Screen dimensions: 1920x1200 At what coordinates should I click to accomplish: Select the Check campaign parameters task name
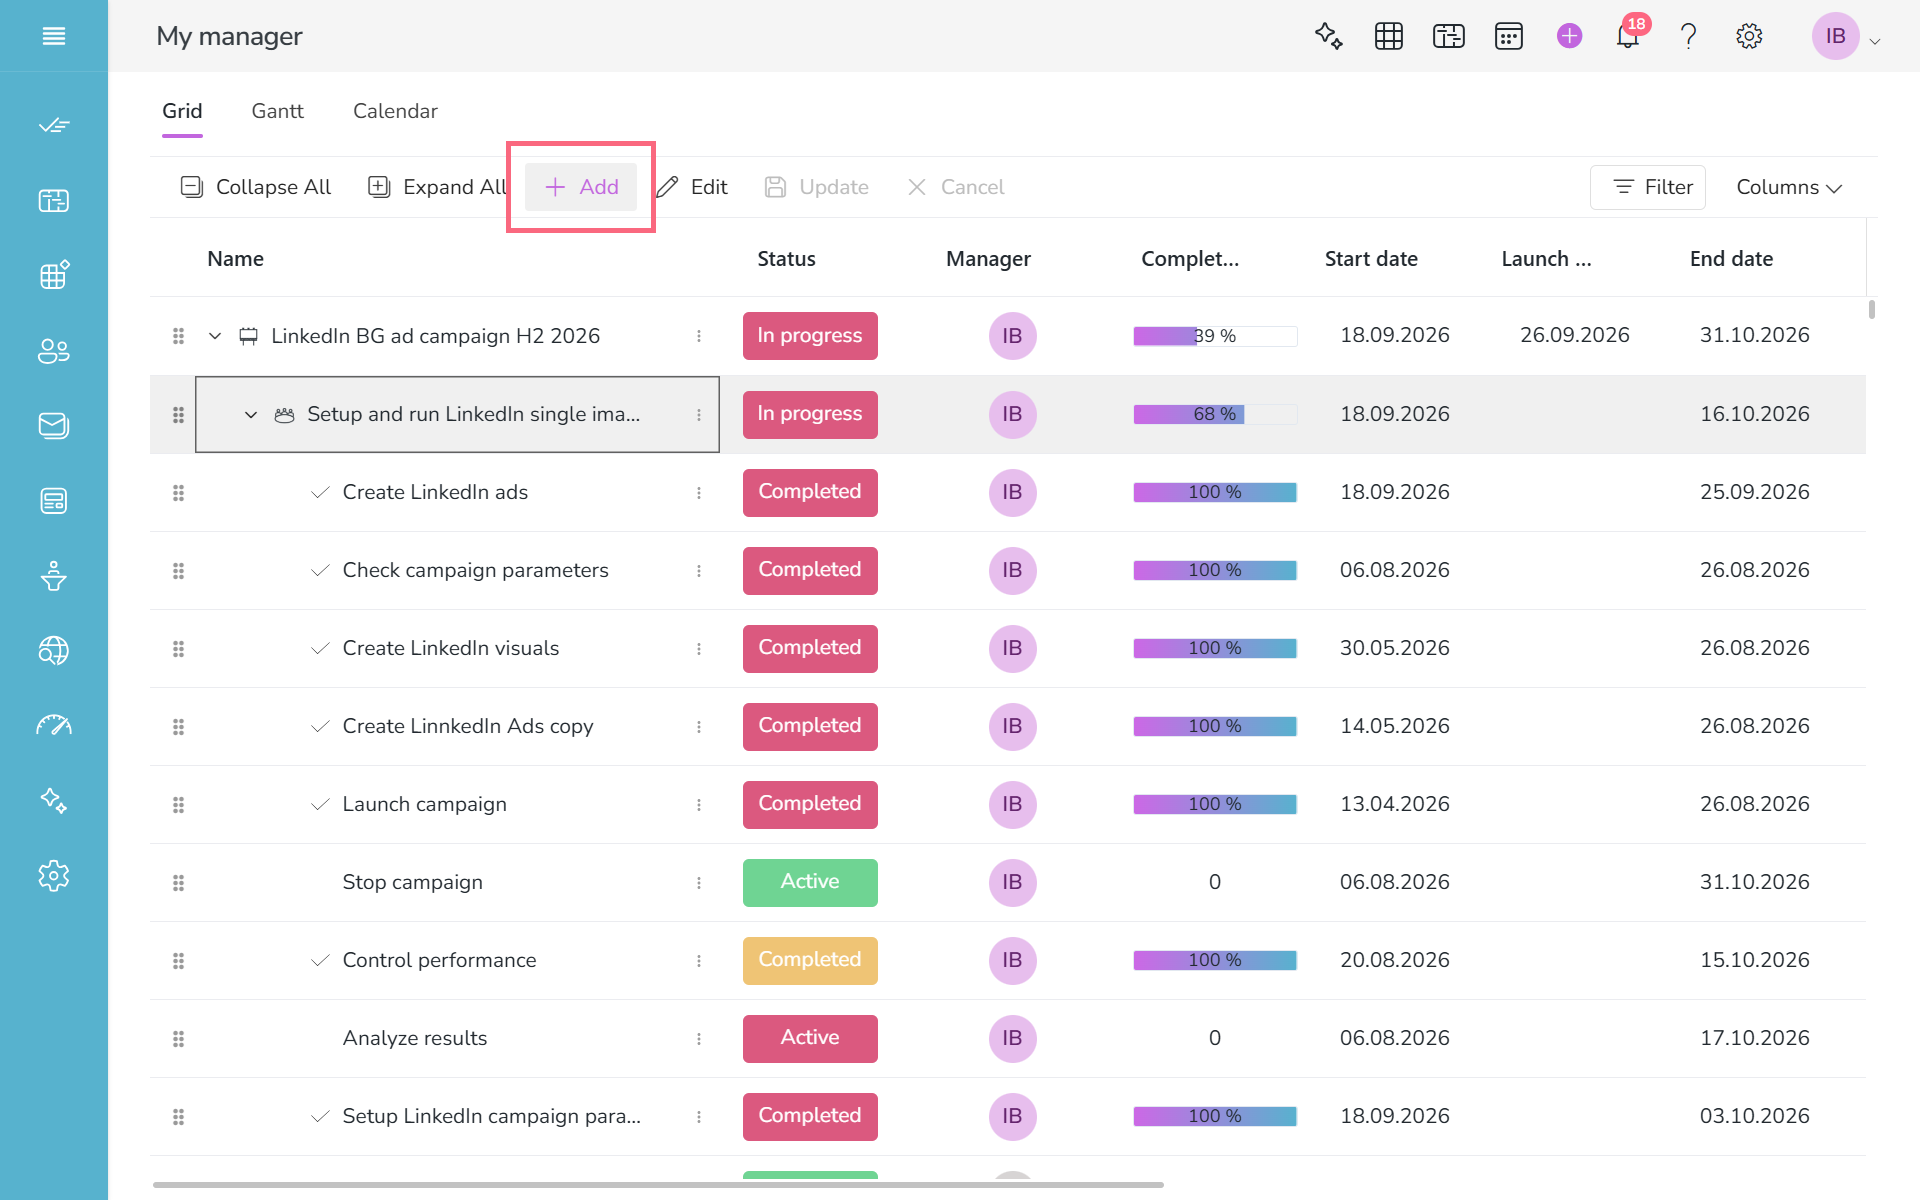[x=475, y=570]
